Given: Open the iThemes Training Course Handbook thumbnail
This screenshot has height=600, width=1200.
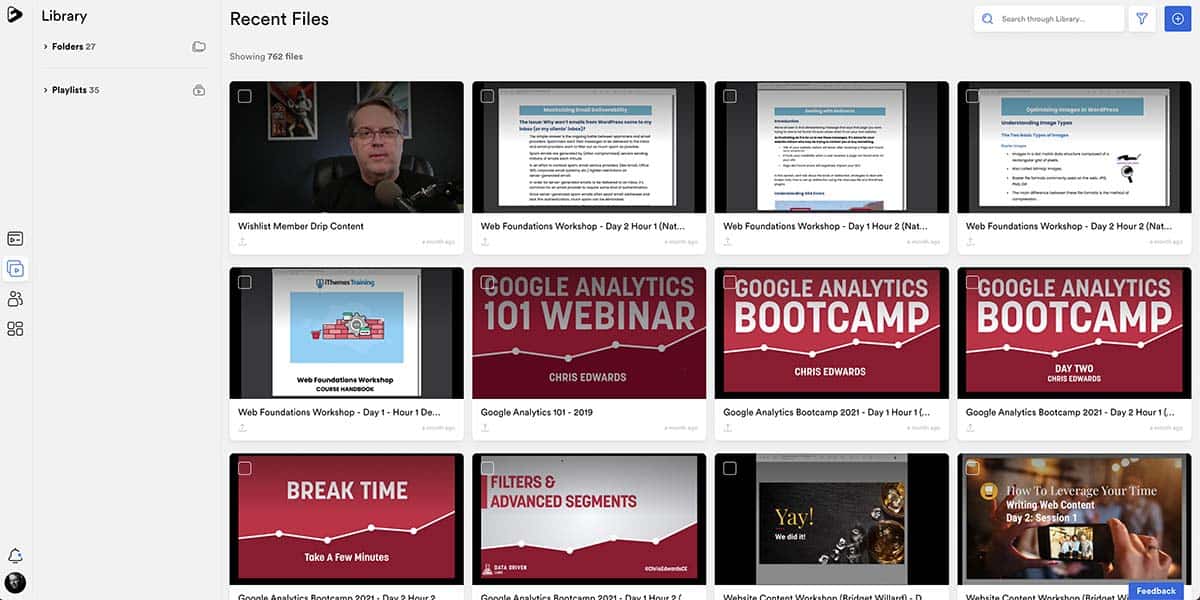Looking at the screenshot, I should [347, 333].
